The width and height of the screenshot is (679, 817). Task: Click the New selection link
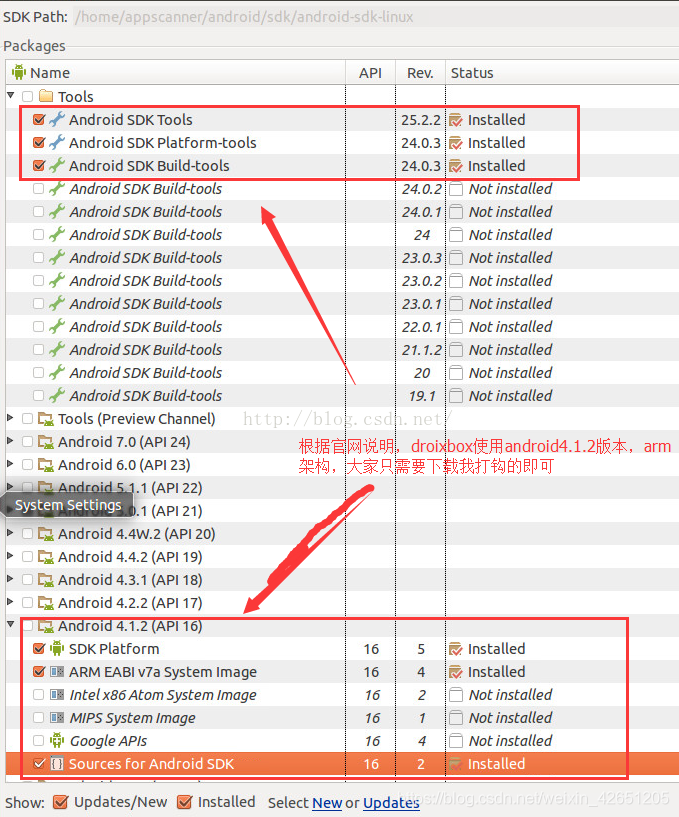tap(327, 803)
